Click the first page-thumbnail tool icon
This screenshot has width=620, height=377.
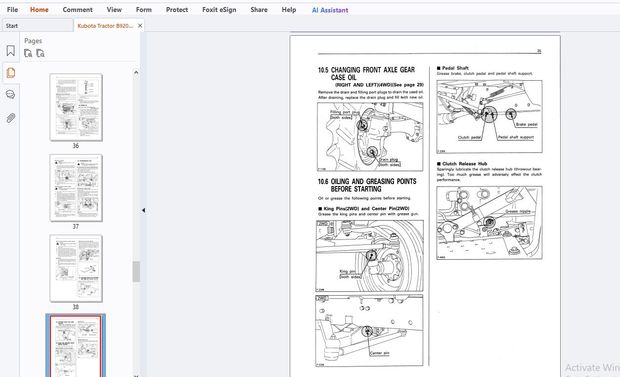click(x=28, y=53)
